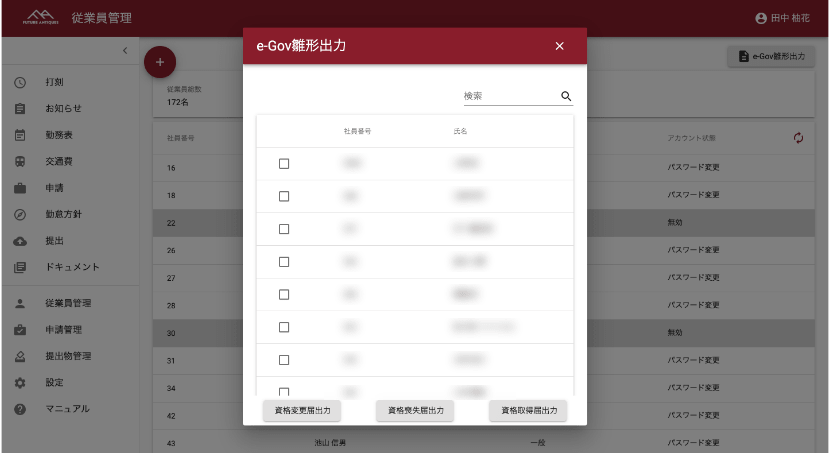Click employee number 16 in background table
Viewport: 830px width, 455px height.
pos(171,168)
